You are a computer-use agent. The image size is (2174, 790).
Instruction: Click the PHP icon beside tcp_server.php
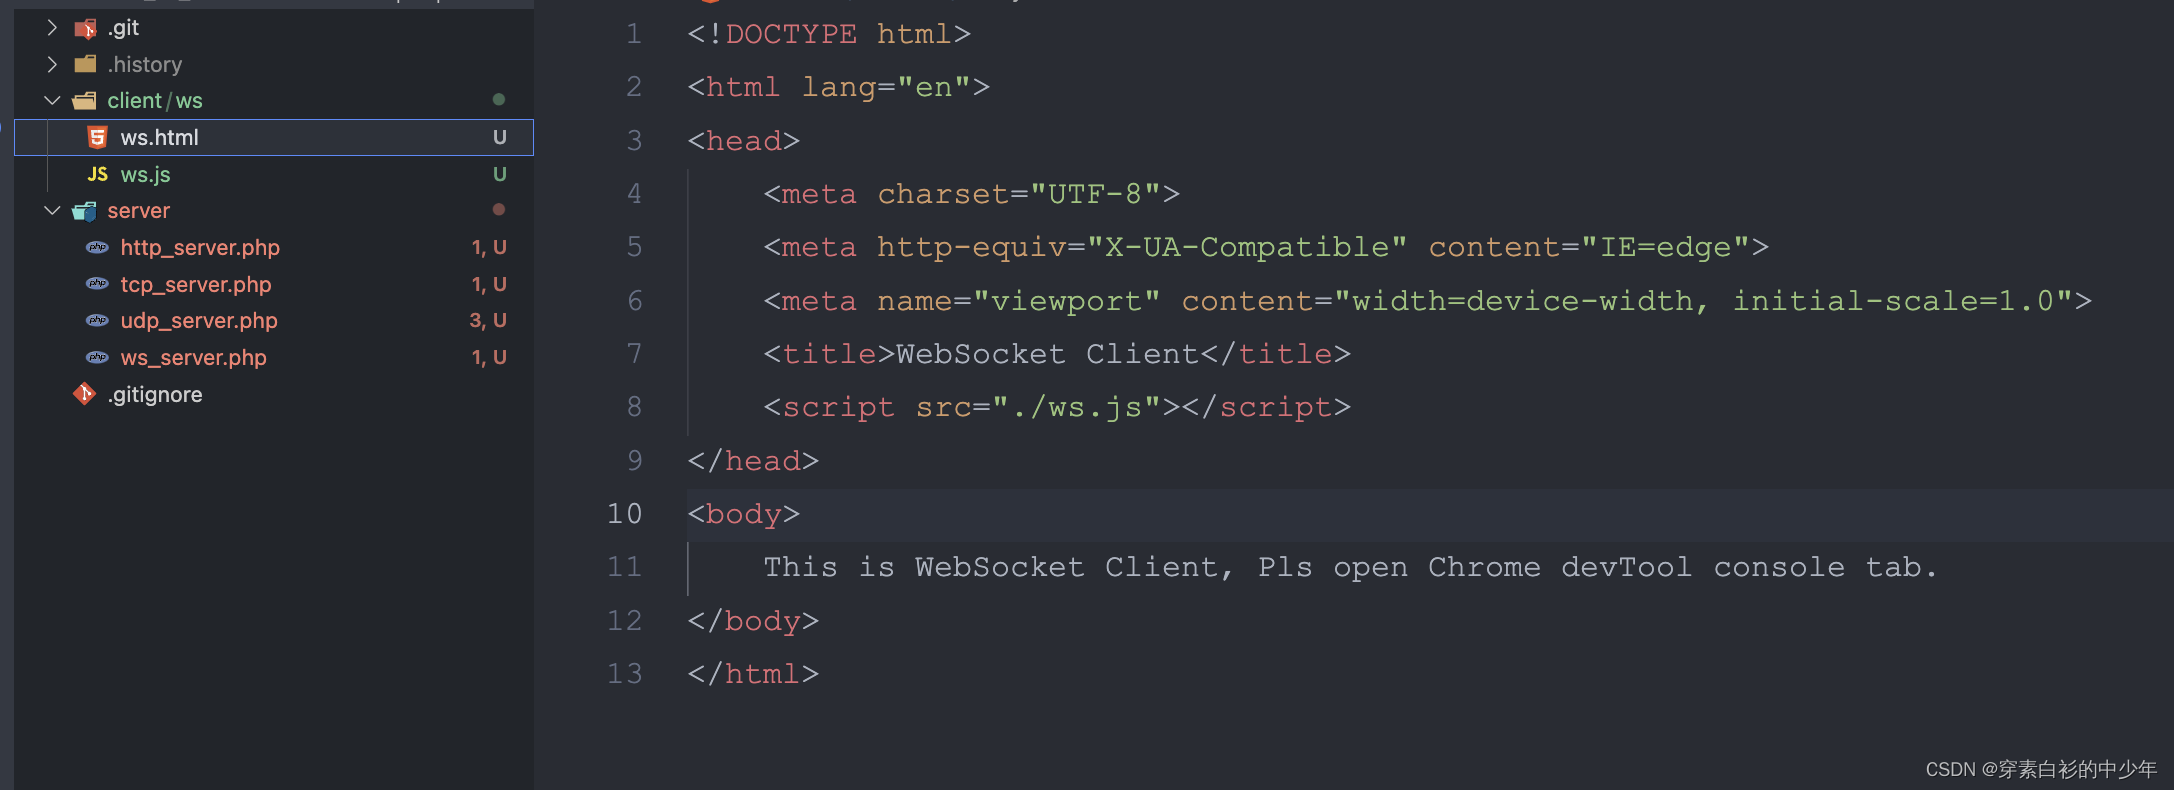(96, 284)
